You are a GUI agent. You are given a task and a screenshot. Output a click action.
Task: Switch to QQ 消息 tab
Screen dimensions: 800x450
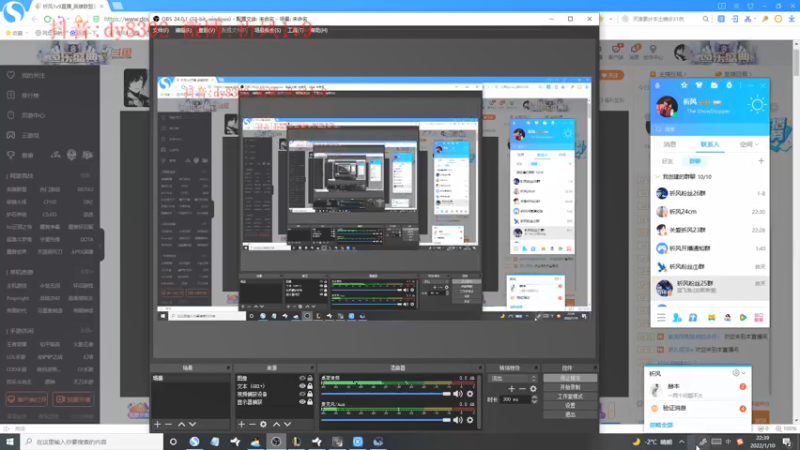[670, 145]
